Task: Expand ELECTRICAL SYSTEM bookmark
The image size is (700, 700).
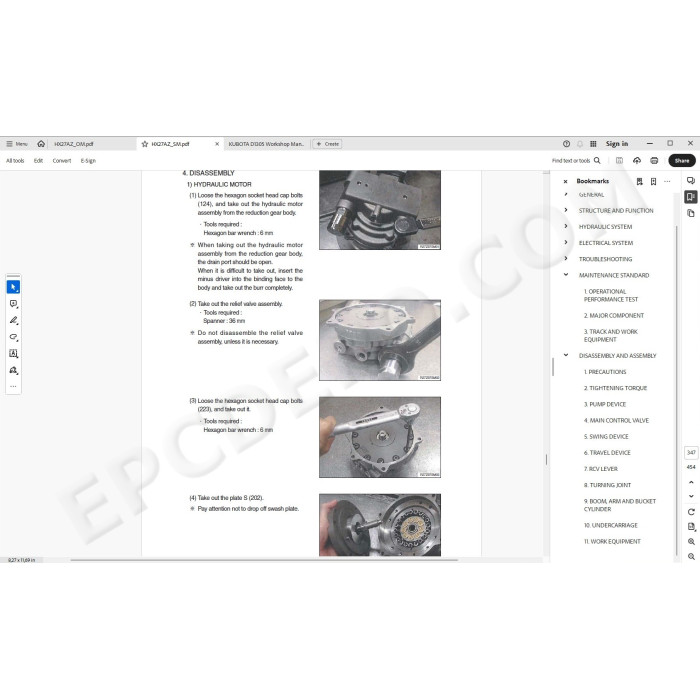Action: tap(566, 242)
